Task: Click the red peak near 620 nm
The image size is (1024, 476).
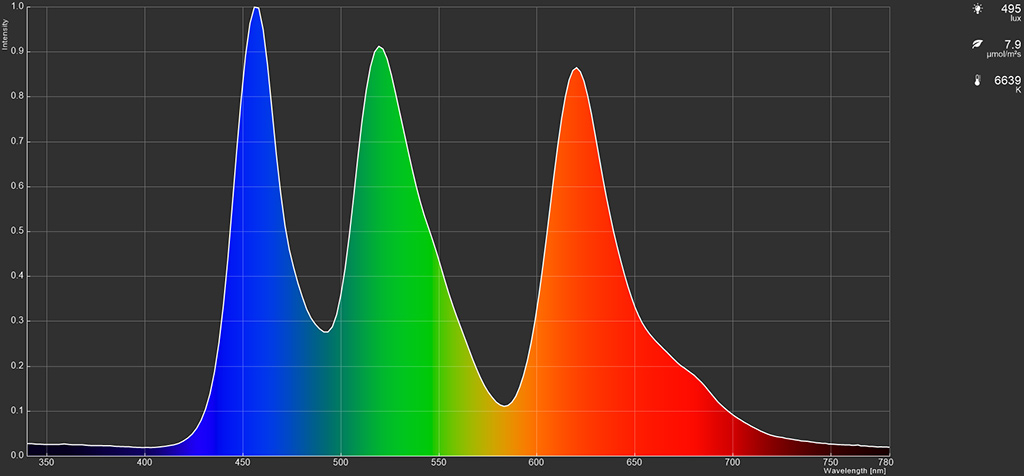Action: pos(575,68)
